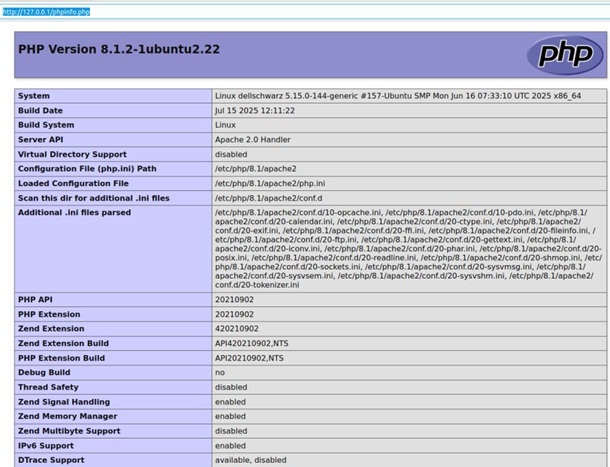610x467 pixels.
Task: Select the Debug Build label
Action: tap(44, 372)
